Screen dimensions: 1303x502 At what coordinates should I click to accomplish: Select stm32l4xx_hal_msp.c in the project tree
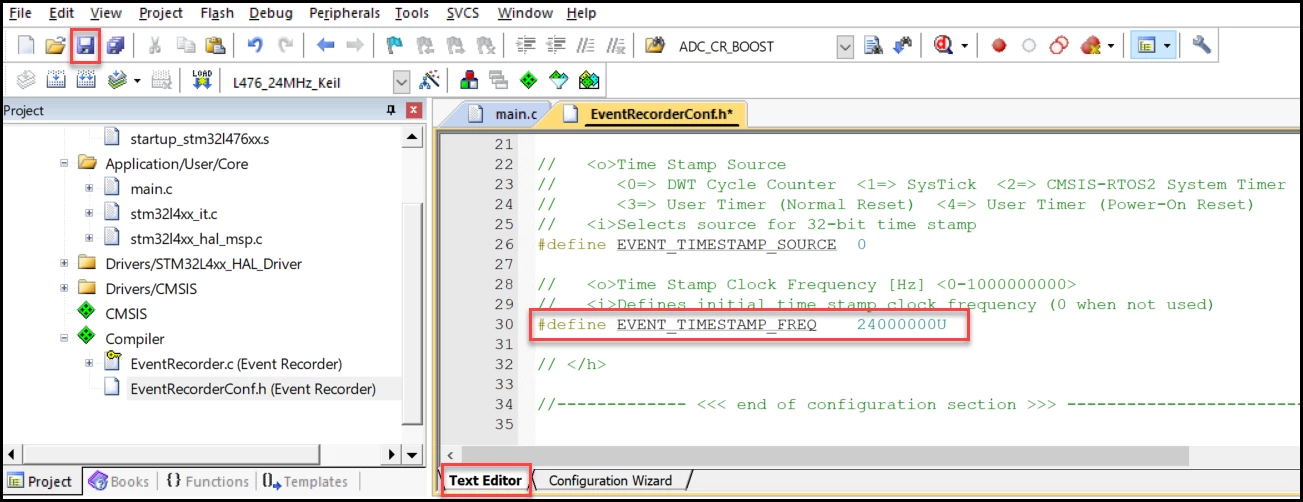(x=196, y=238)
